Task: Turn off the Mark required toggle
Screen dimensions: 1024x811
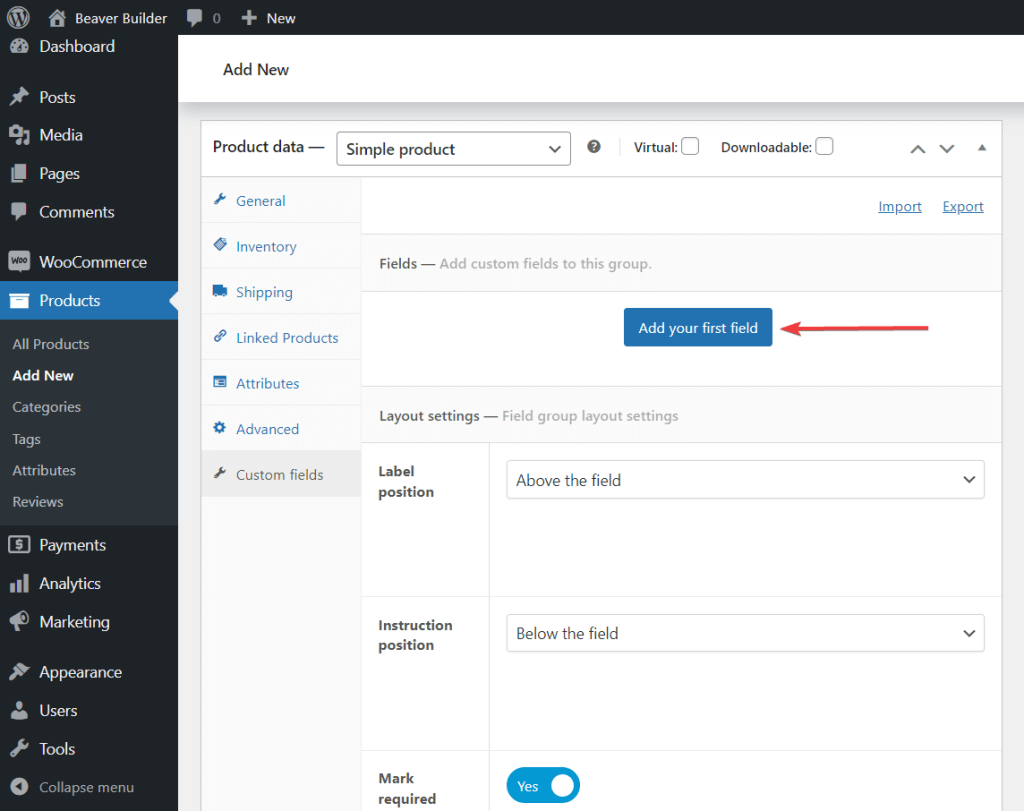Action: 542,785
